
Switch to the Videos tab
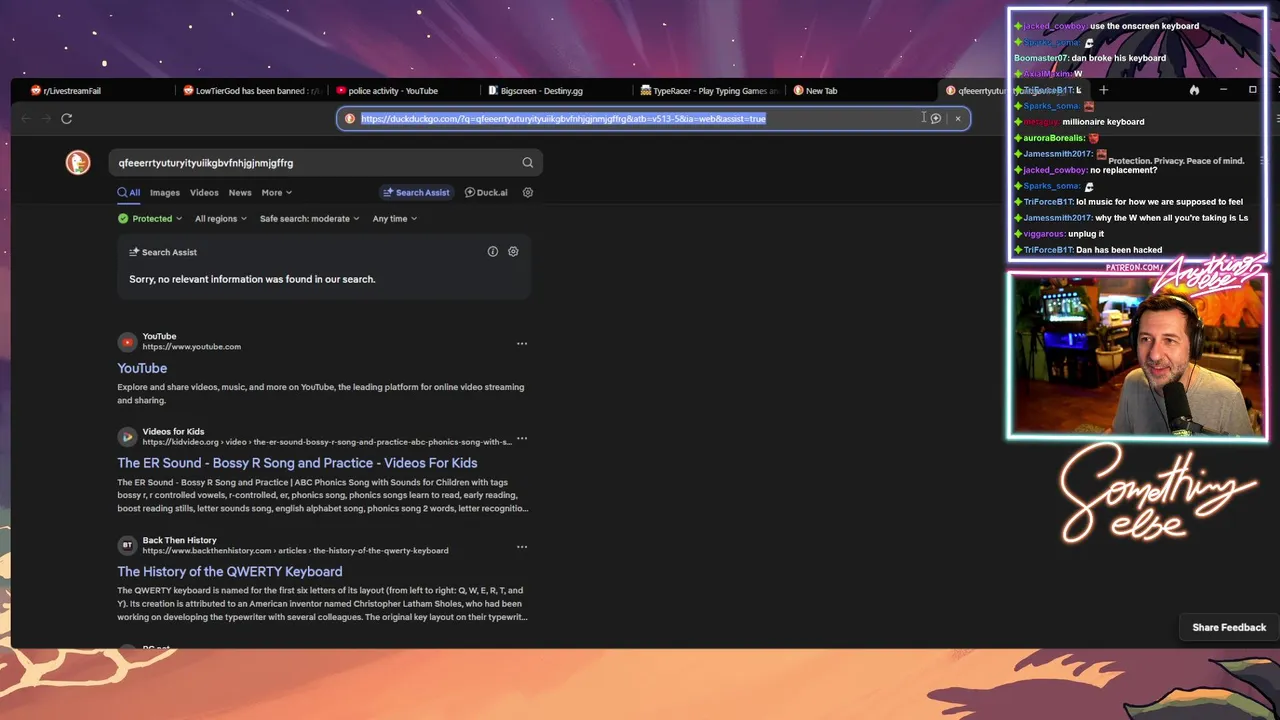(204, 192)
